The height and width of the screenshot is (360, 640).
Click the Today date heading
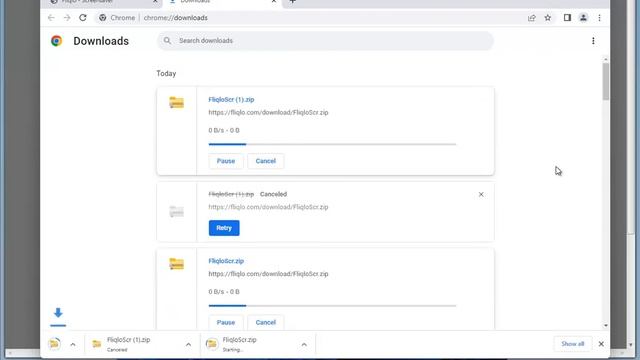click(x=166, y=73)
